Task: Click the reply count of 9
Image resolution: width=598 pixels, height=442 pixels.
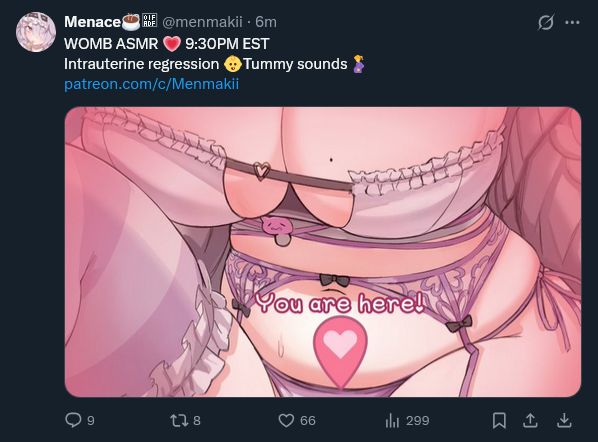Action: [90, 421]
